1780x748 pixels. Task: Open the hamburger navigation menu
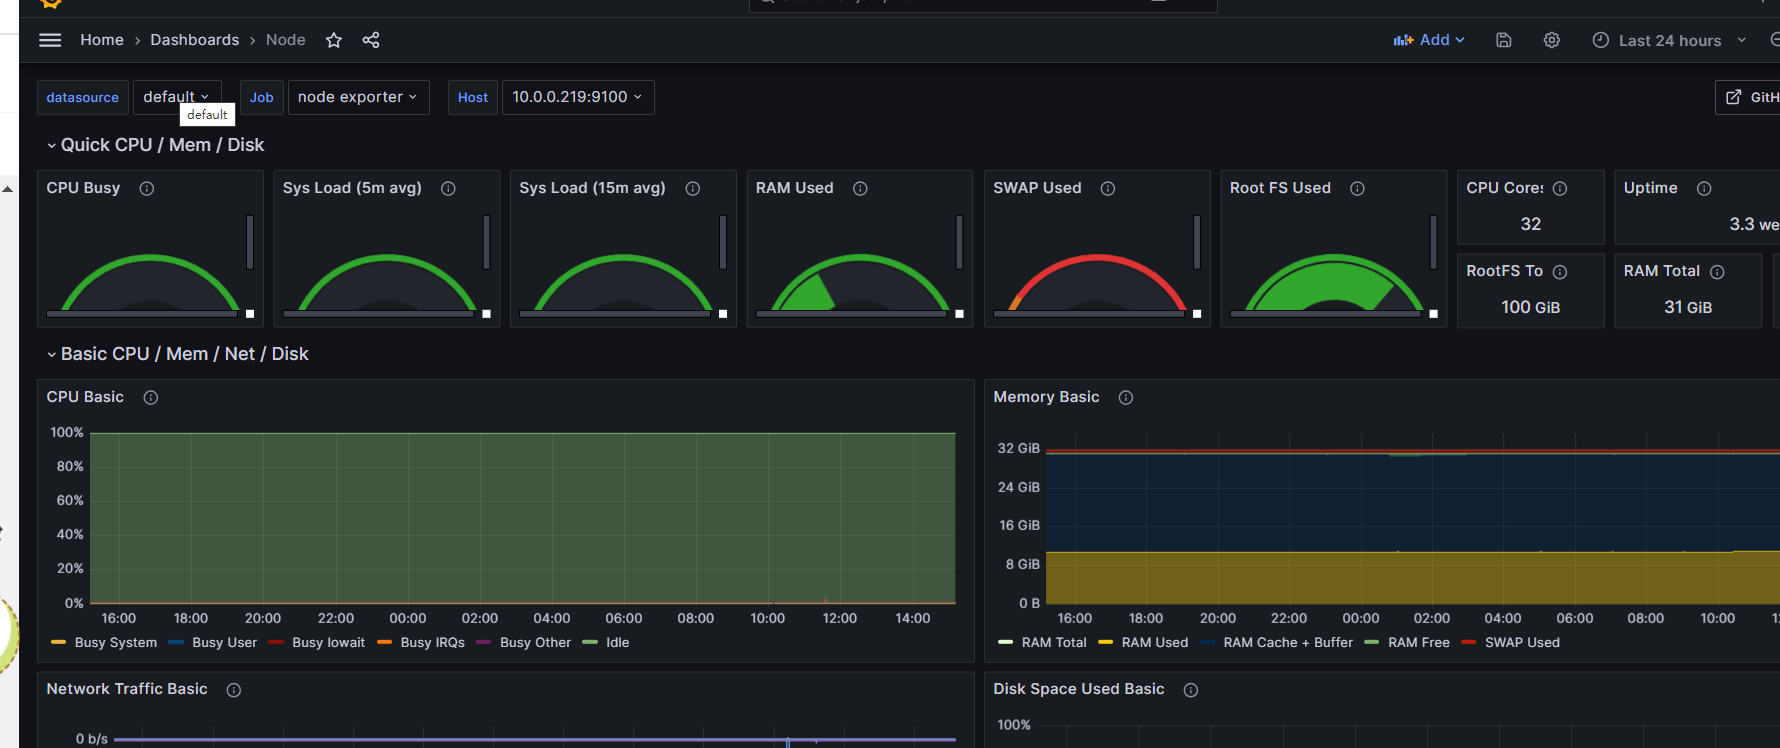coord(50,40)
